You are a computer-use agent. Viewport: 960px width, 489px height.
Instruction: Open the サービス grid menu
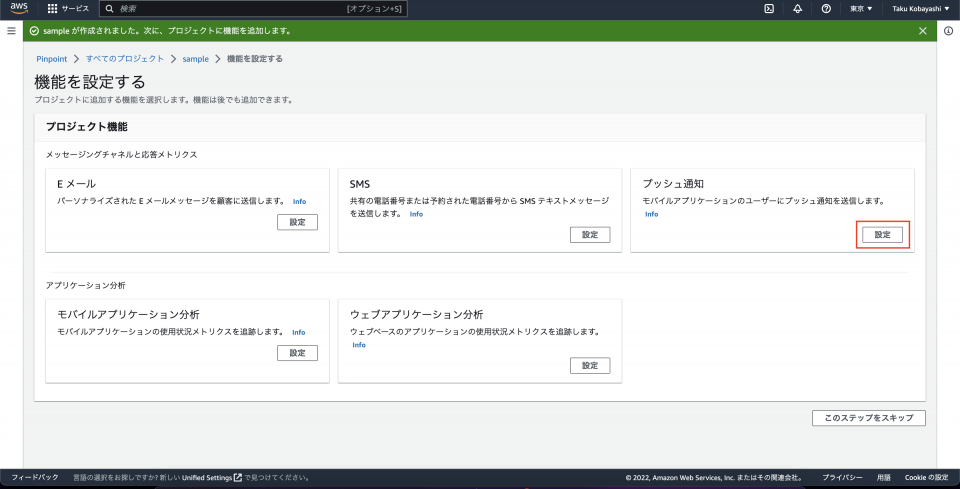pos(68,9)
